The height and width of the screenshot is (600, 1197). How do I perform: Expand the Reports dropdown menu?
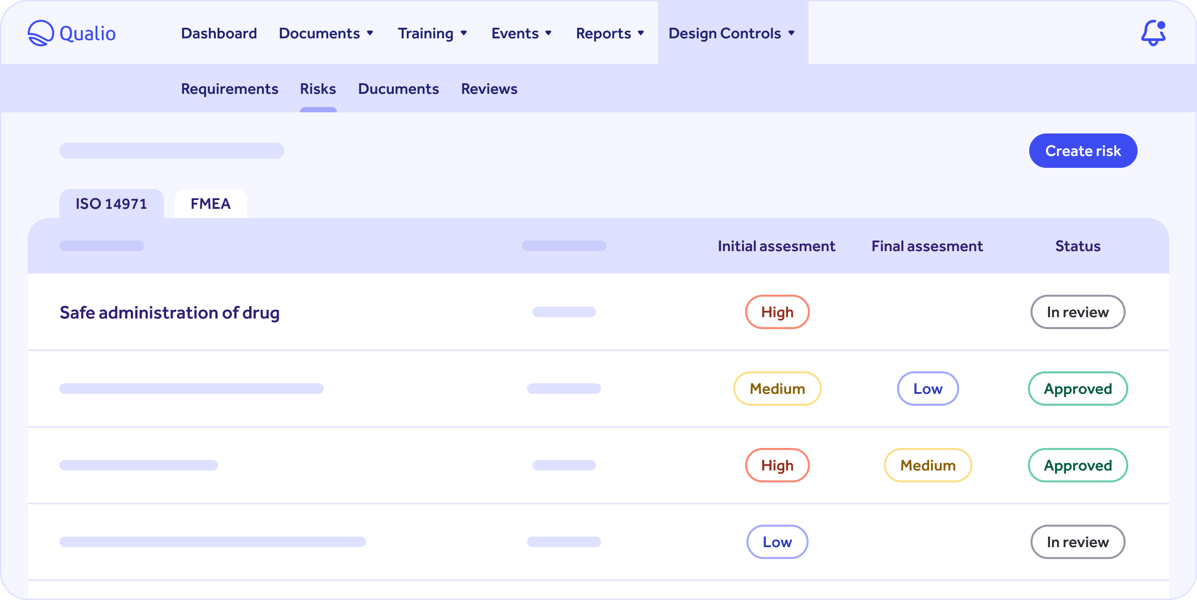pyautogui.click(x=610, y=32)
